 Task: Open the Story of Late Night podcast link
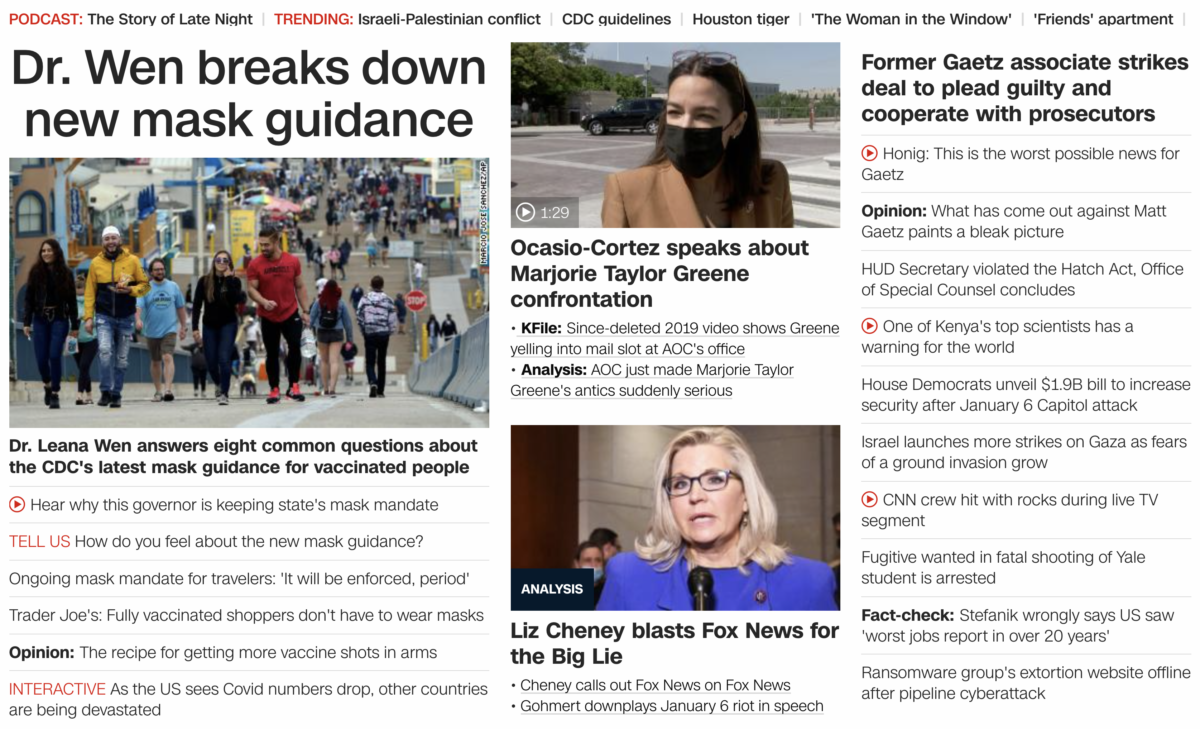click(x=170, y=19)
